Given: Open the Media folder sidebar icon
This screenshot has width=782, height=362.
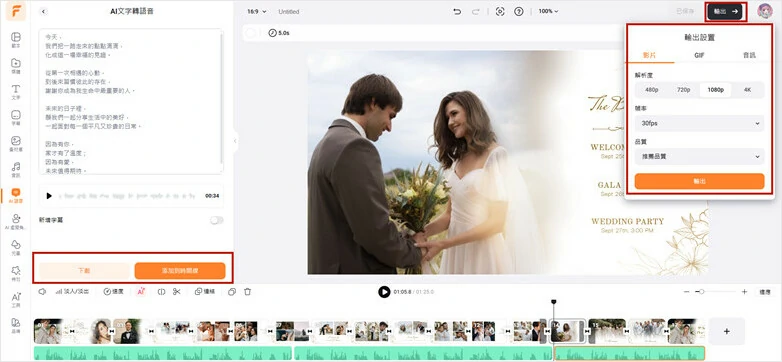Looking at the screenshot, I should tap(16, 66).
